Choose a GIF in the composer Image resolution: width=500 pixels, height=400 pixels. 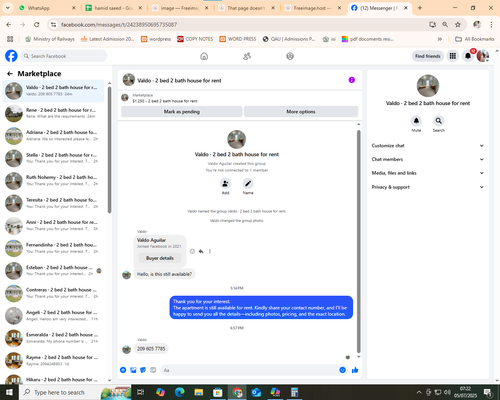pyautogui.click(x=153, y=370)
